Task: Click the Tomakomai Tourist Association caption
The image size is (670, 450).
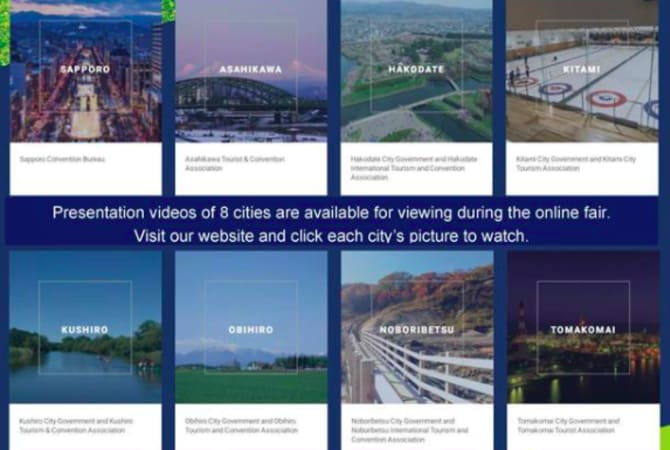Action: [x=567, y=425]
